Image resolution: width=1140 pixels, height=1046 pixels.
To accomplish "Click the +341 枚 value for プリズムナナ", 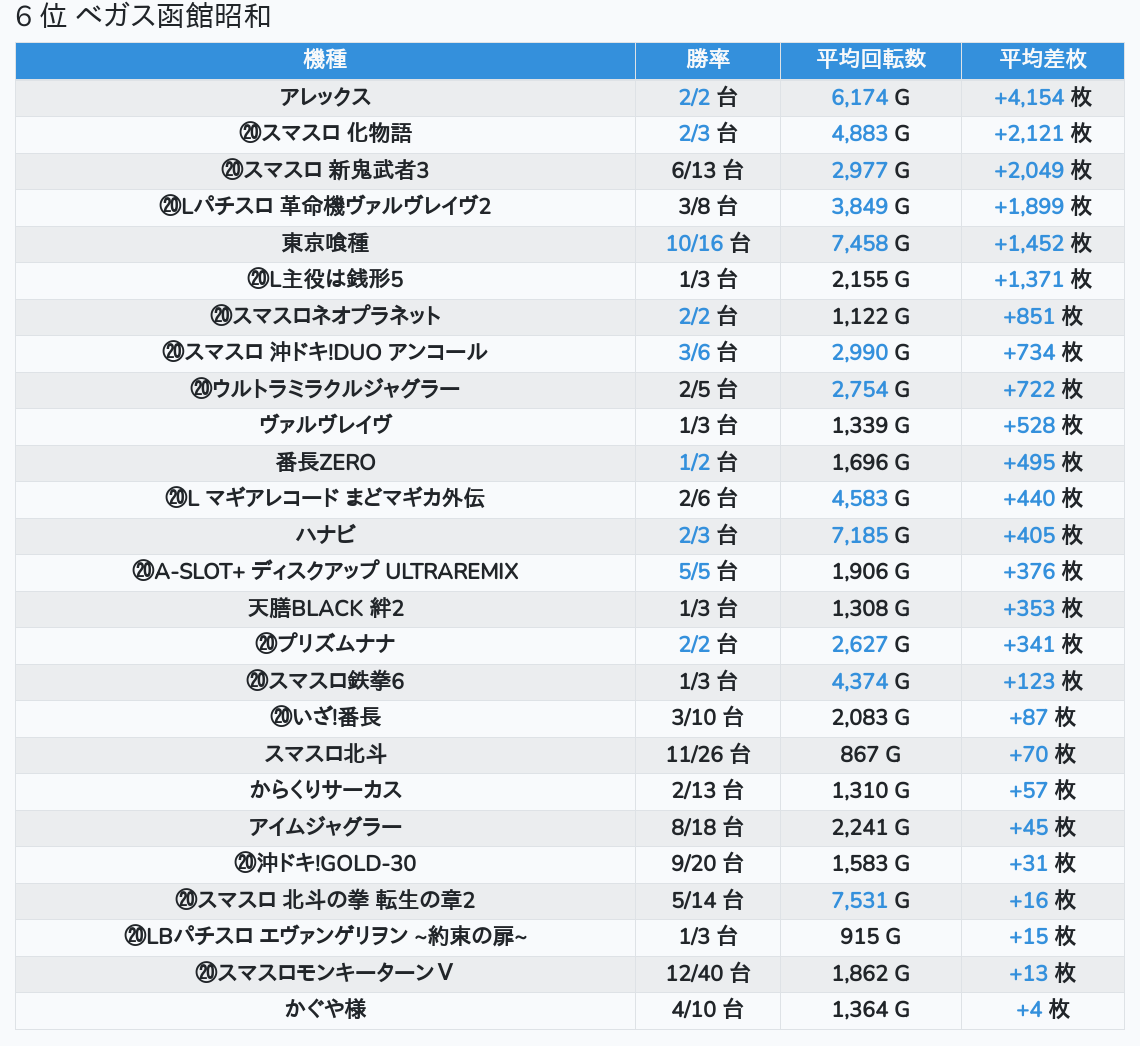I will [x=1042, y=645].
